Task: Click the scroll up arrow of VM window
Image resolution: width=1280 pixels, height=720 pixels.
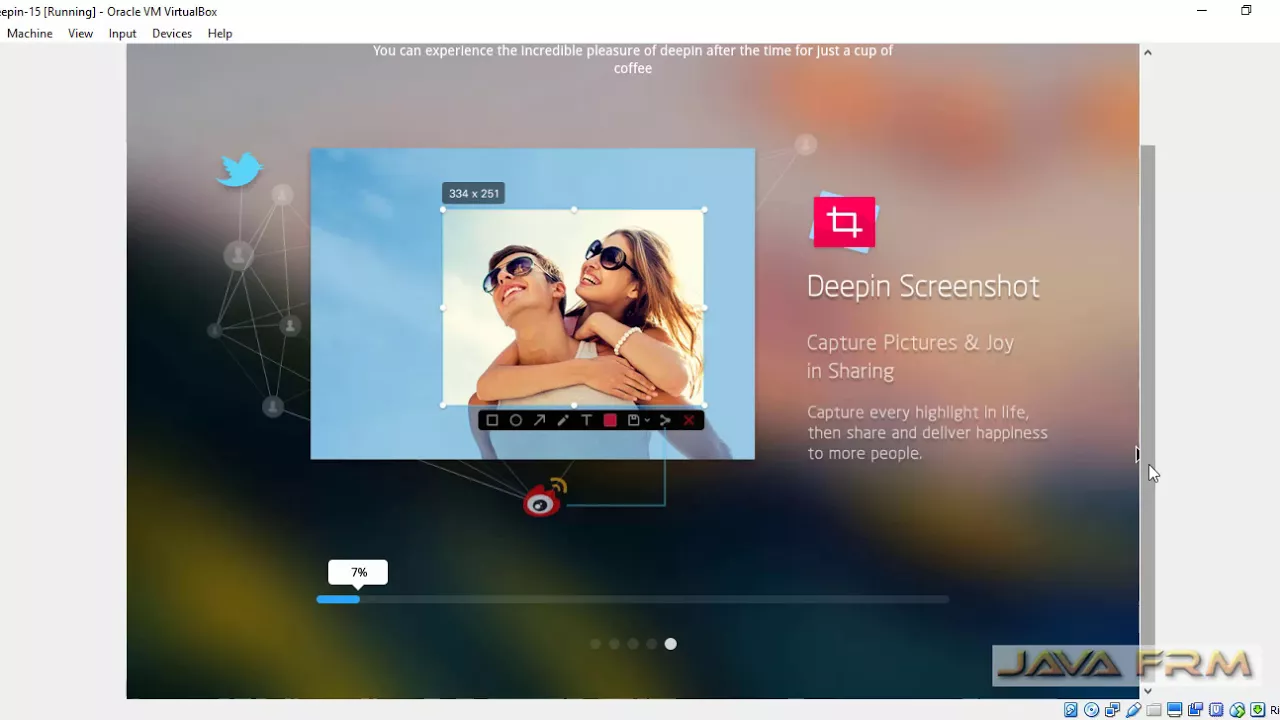Action: tap(1148, 52)
